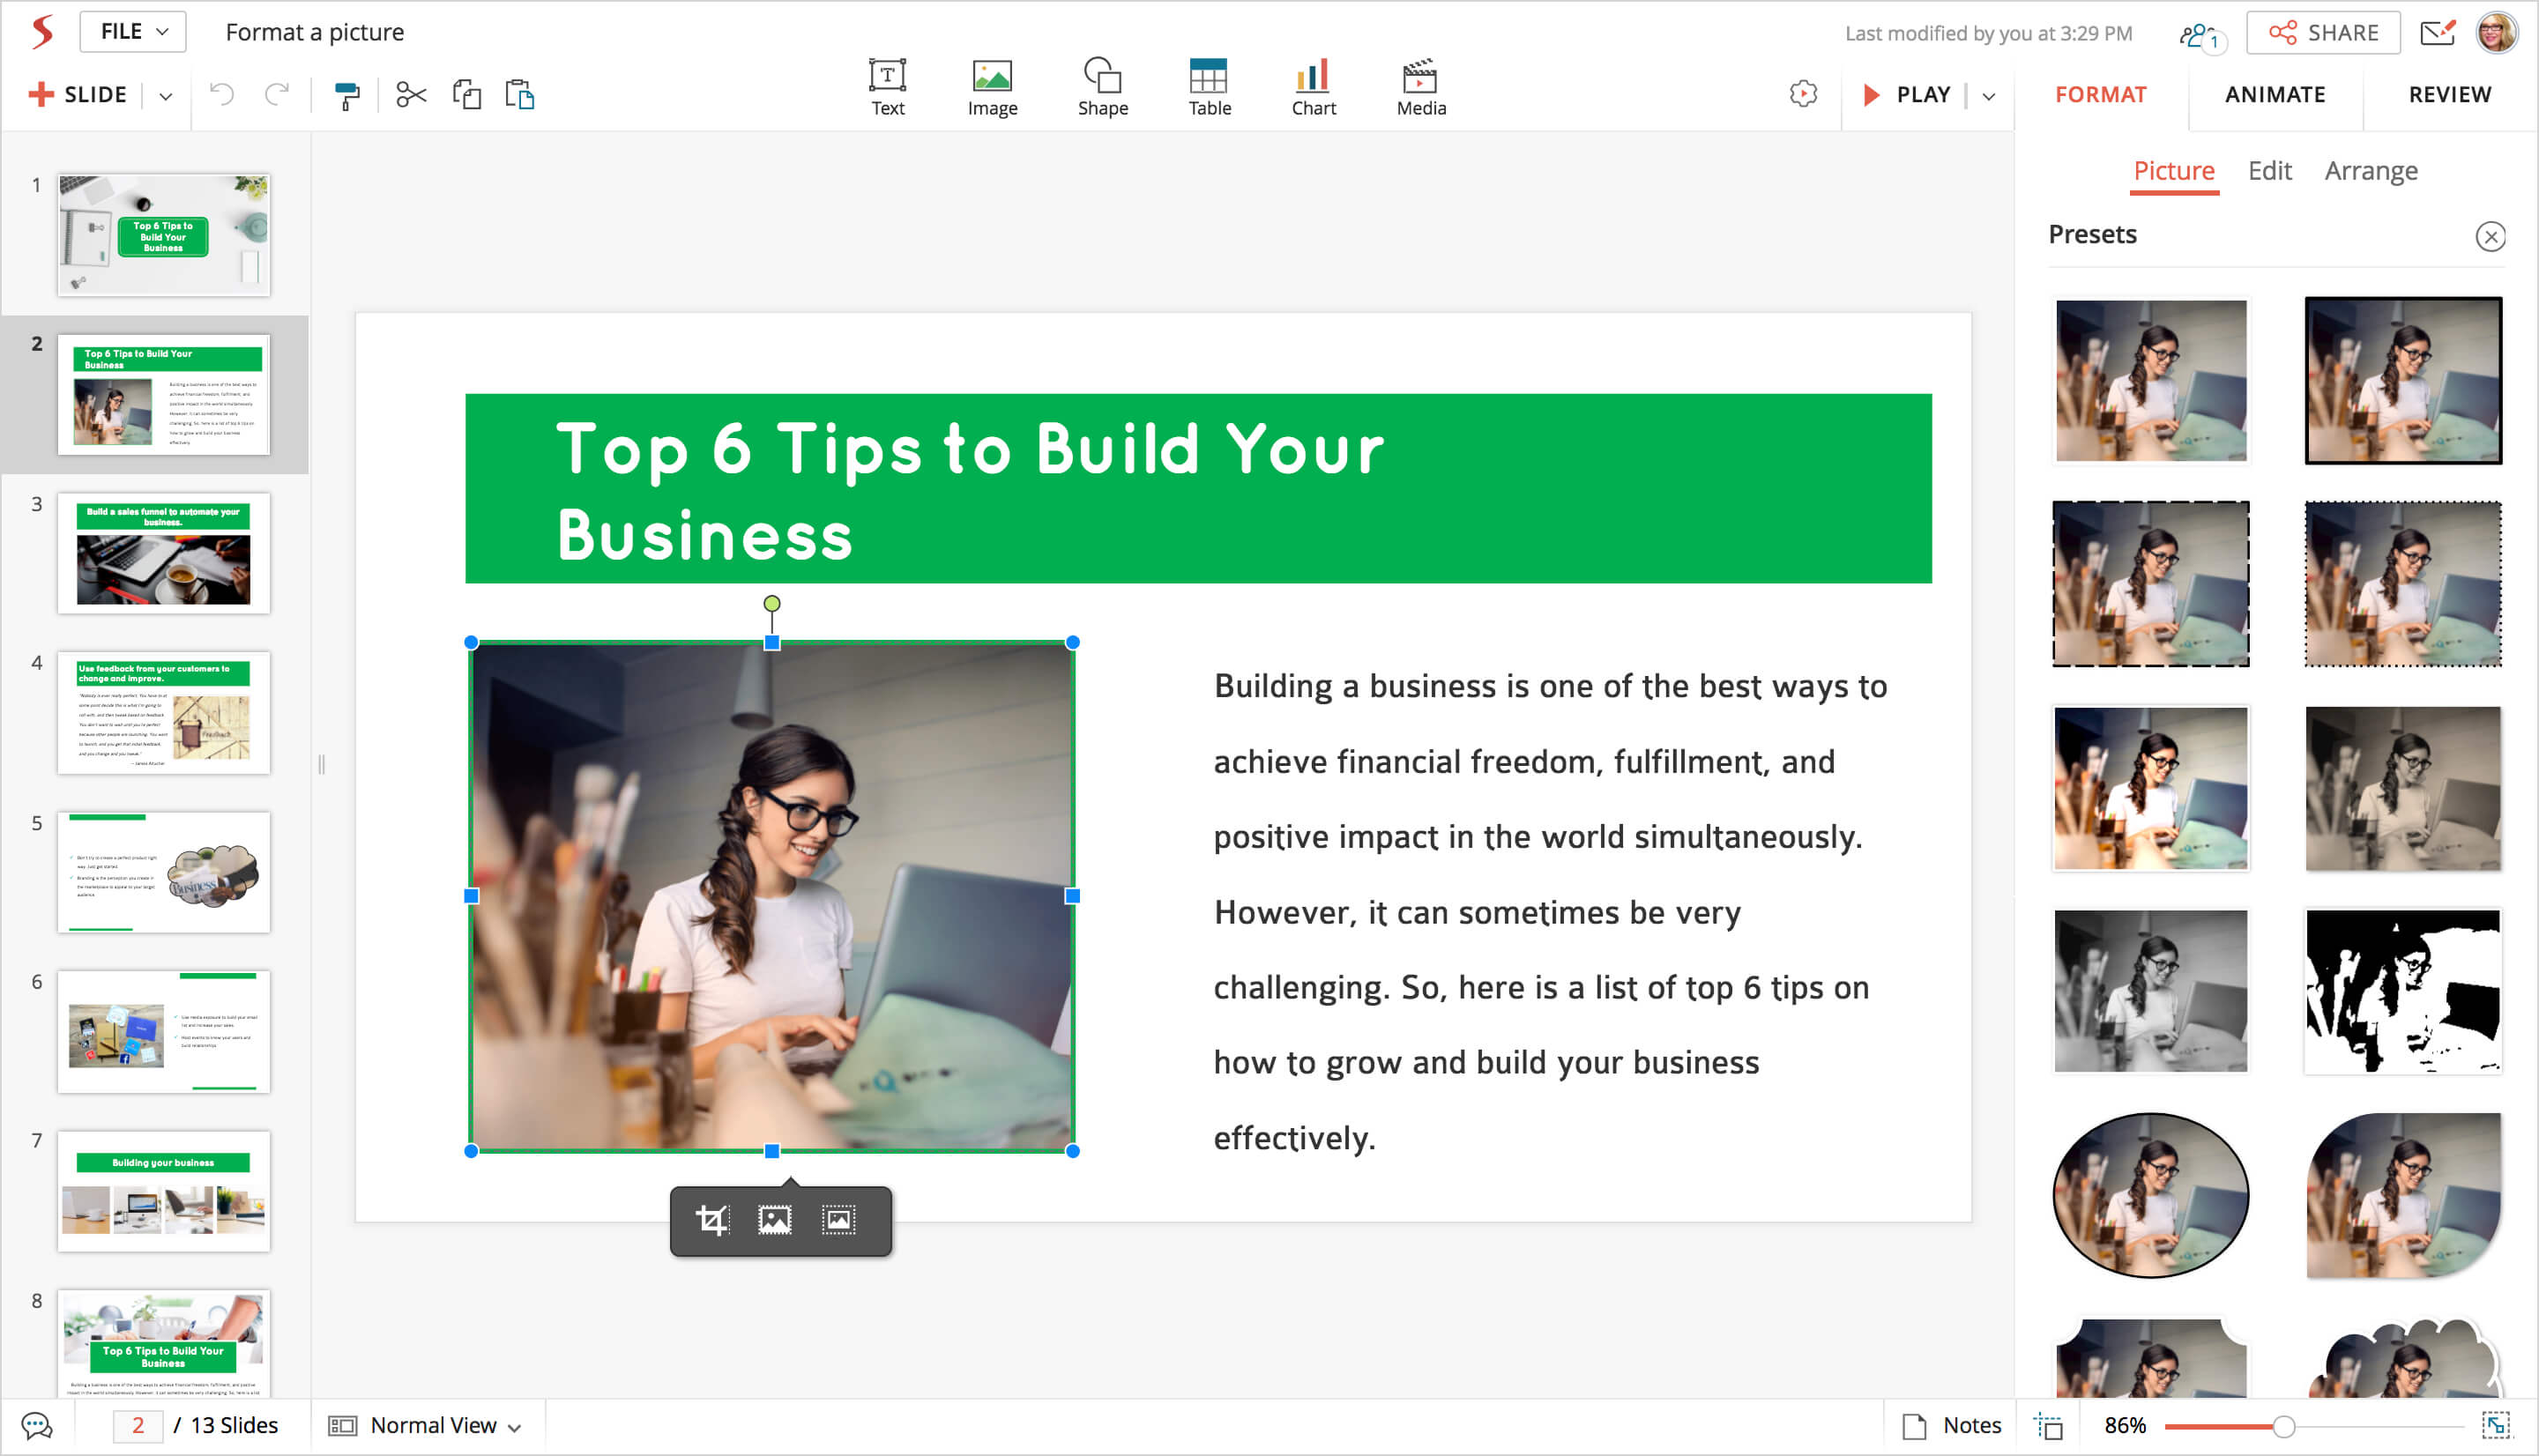Click the Media insert icon
Image resolution: width=2539 pixels, height=1456 pixels.
pyautogui.click(x=1420, y=87)
